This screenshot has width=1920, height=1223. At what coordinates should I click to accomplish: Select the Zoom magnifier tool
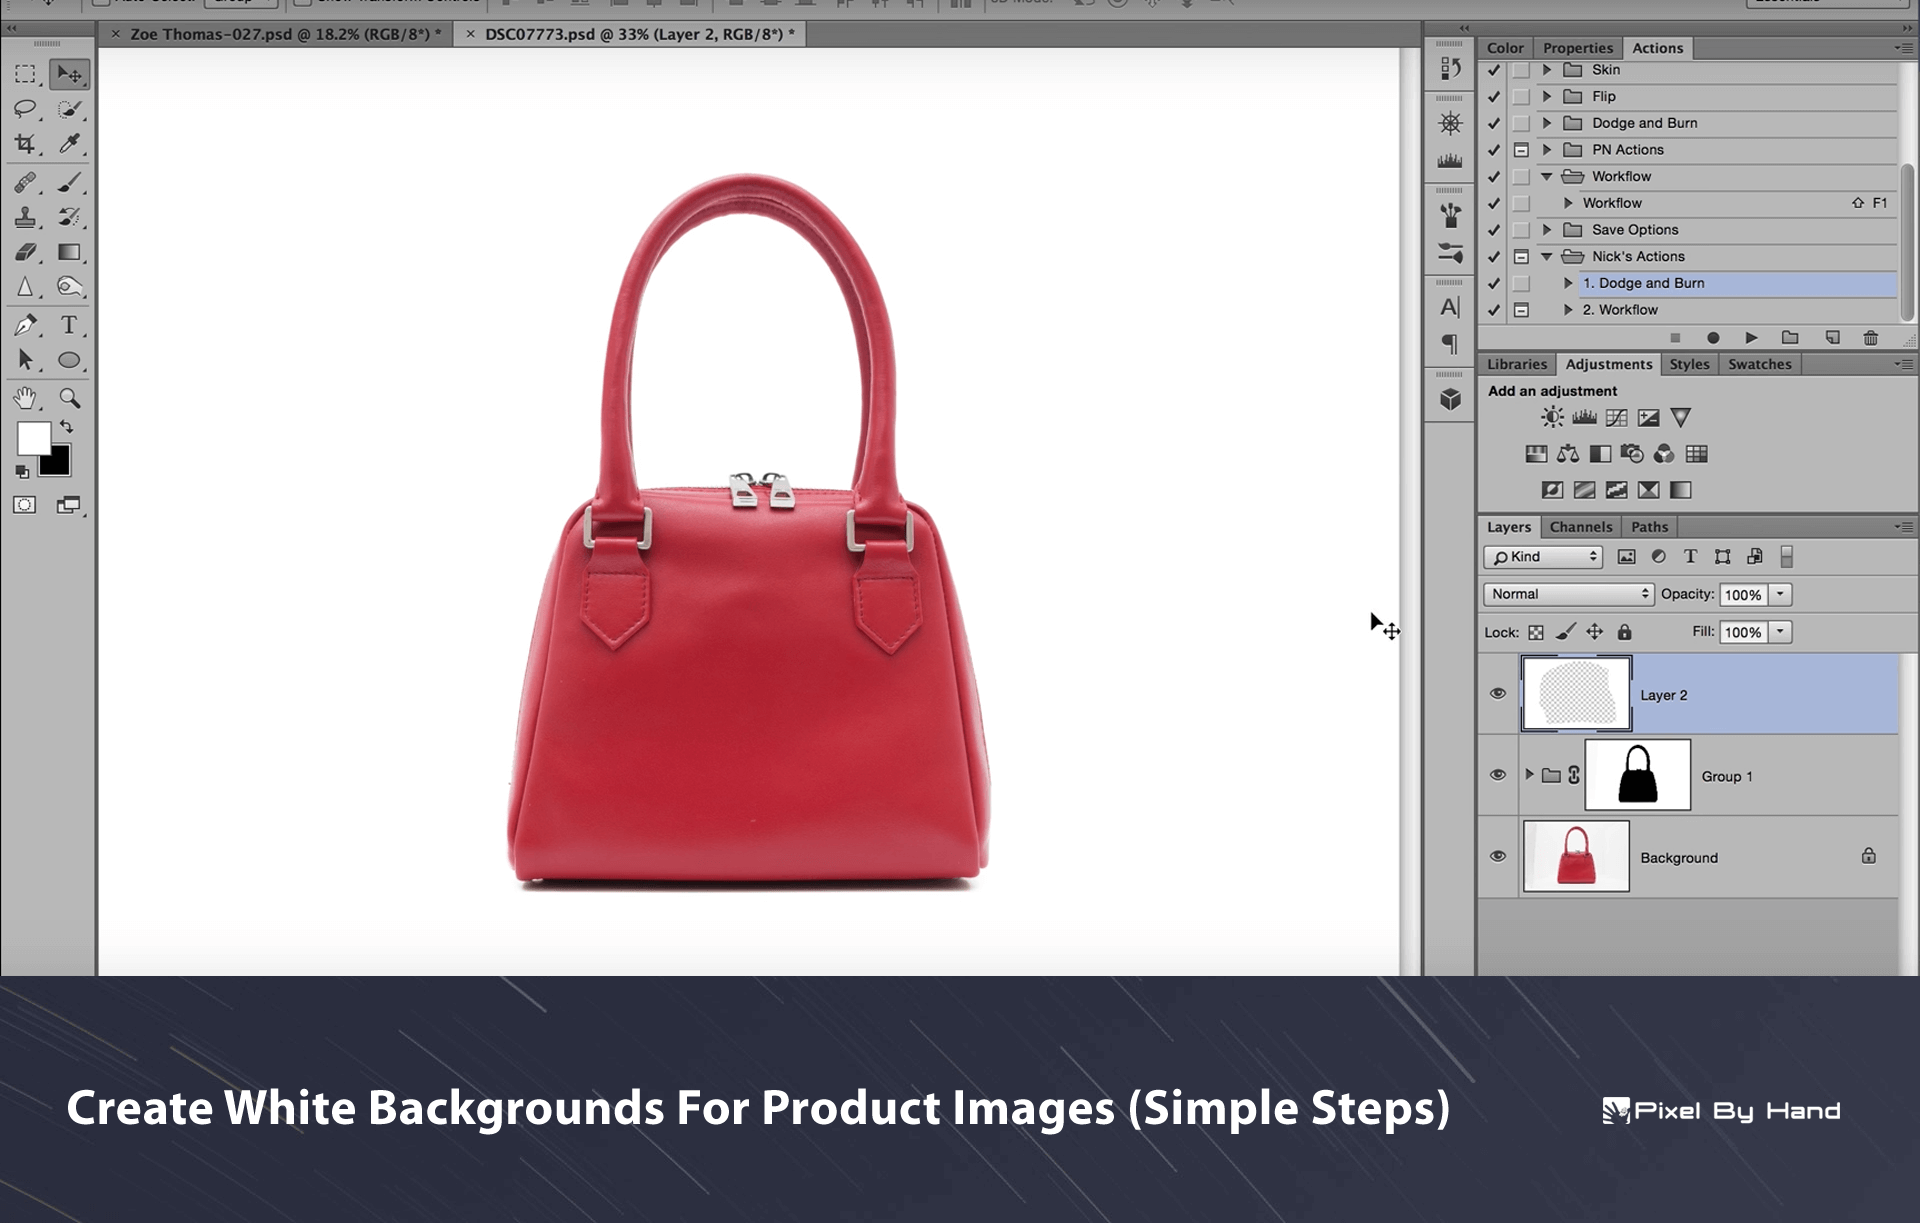click(x=69, y=398)
